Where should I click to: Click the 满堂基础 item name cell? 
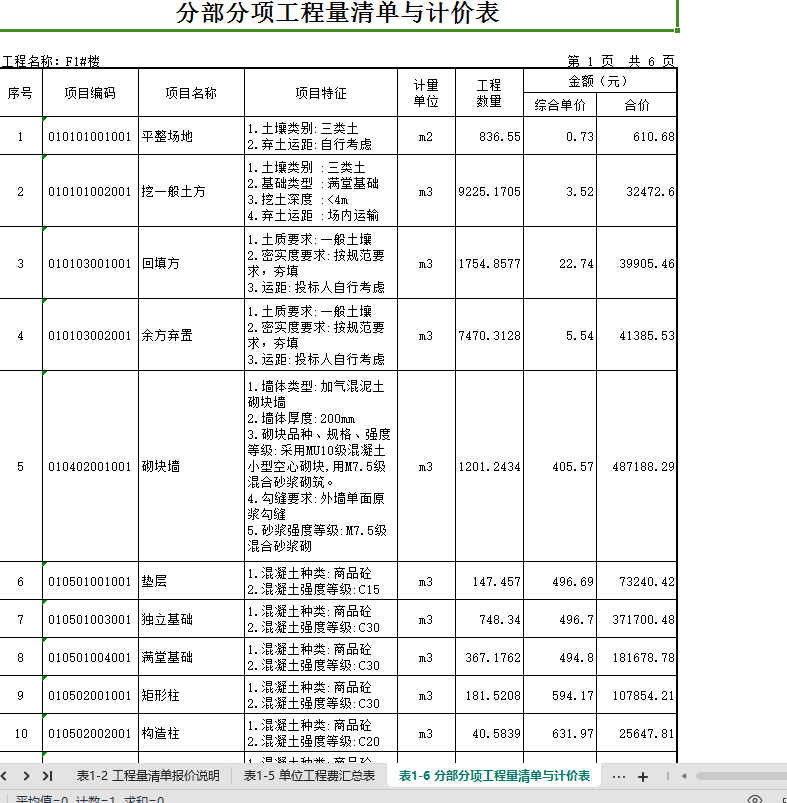click(x=192, y=657)
